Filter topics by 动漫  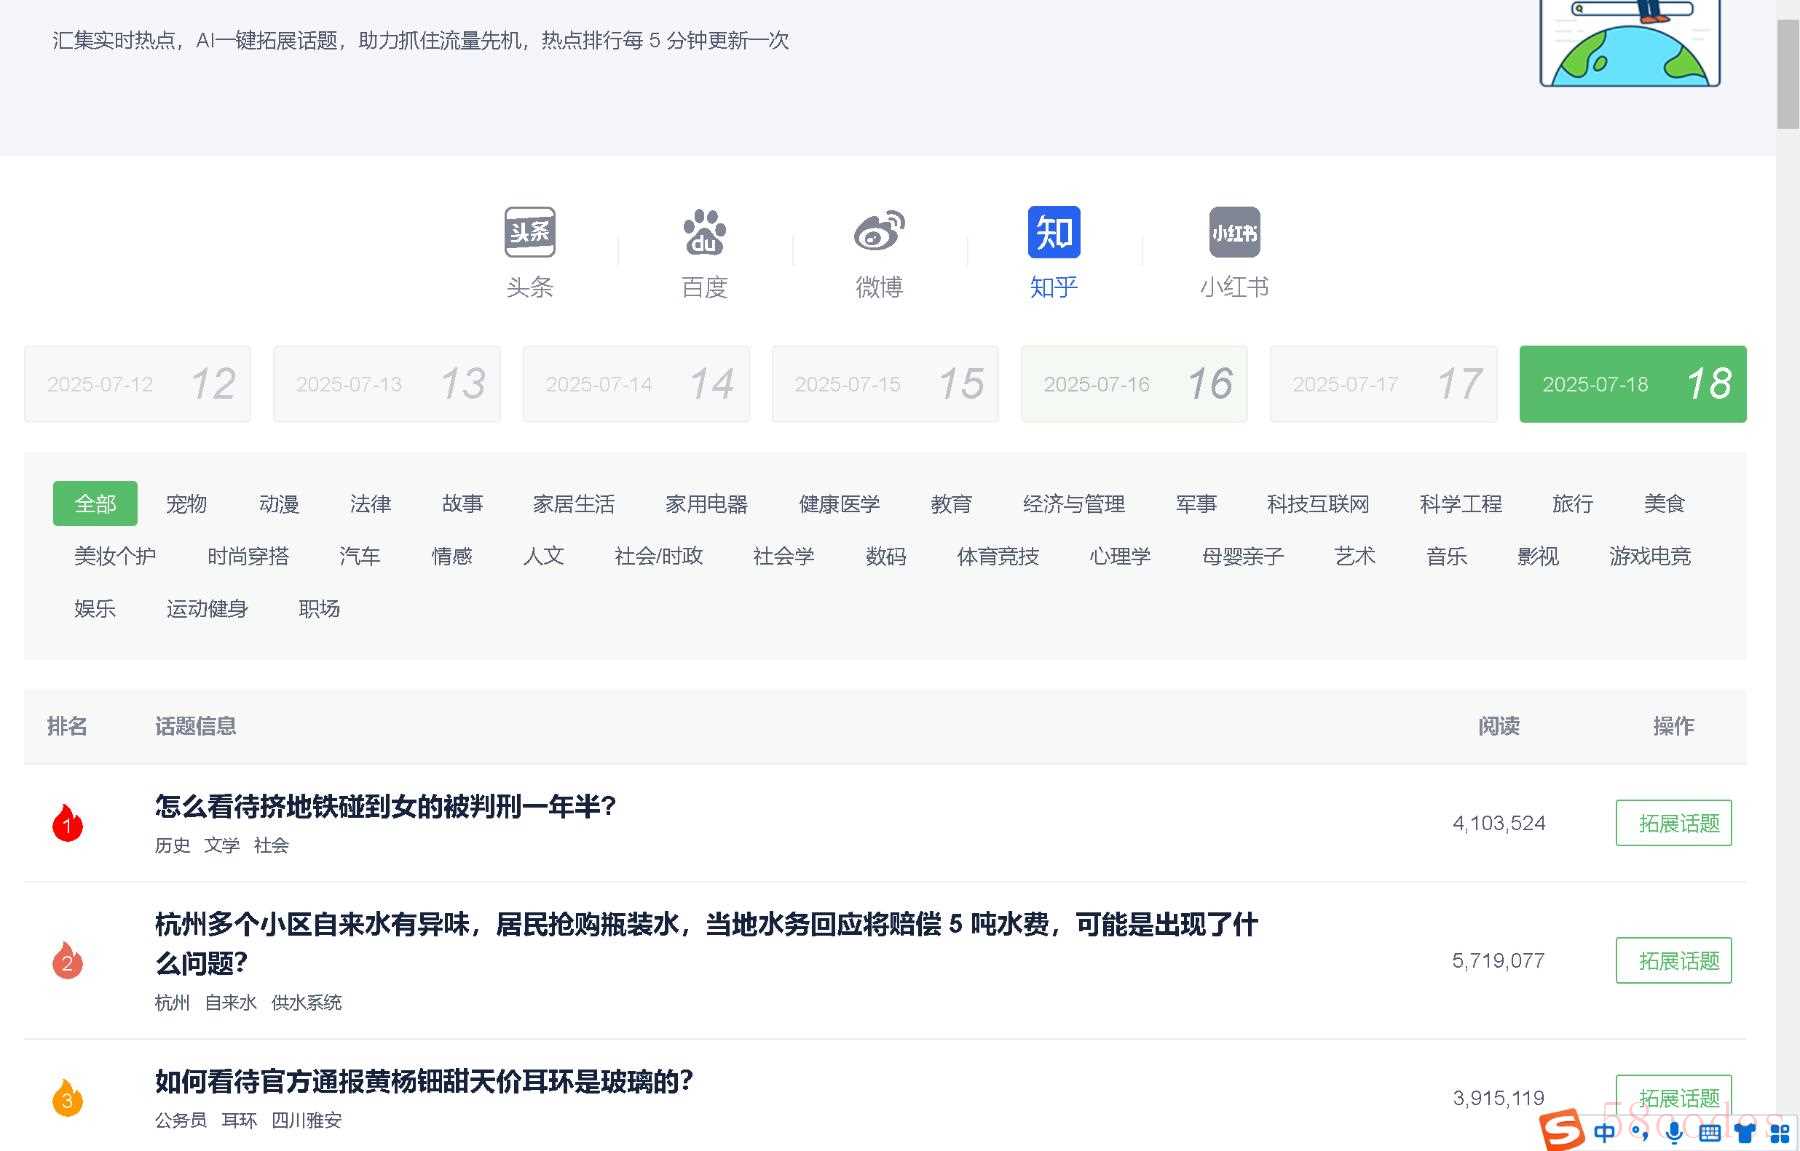[x=279, y=504]
